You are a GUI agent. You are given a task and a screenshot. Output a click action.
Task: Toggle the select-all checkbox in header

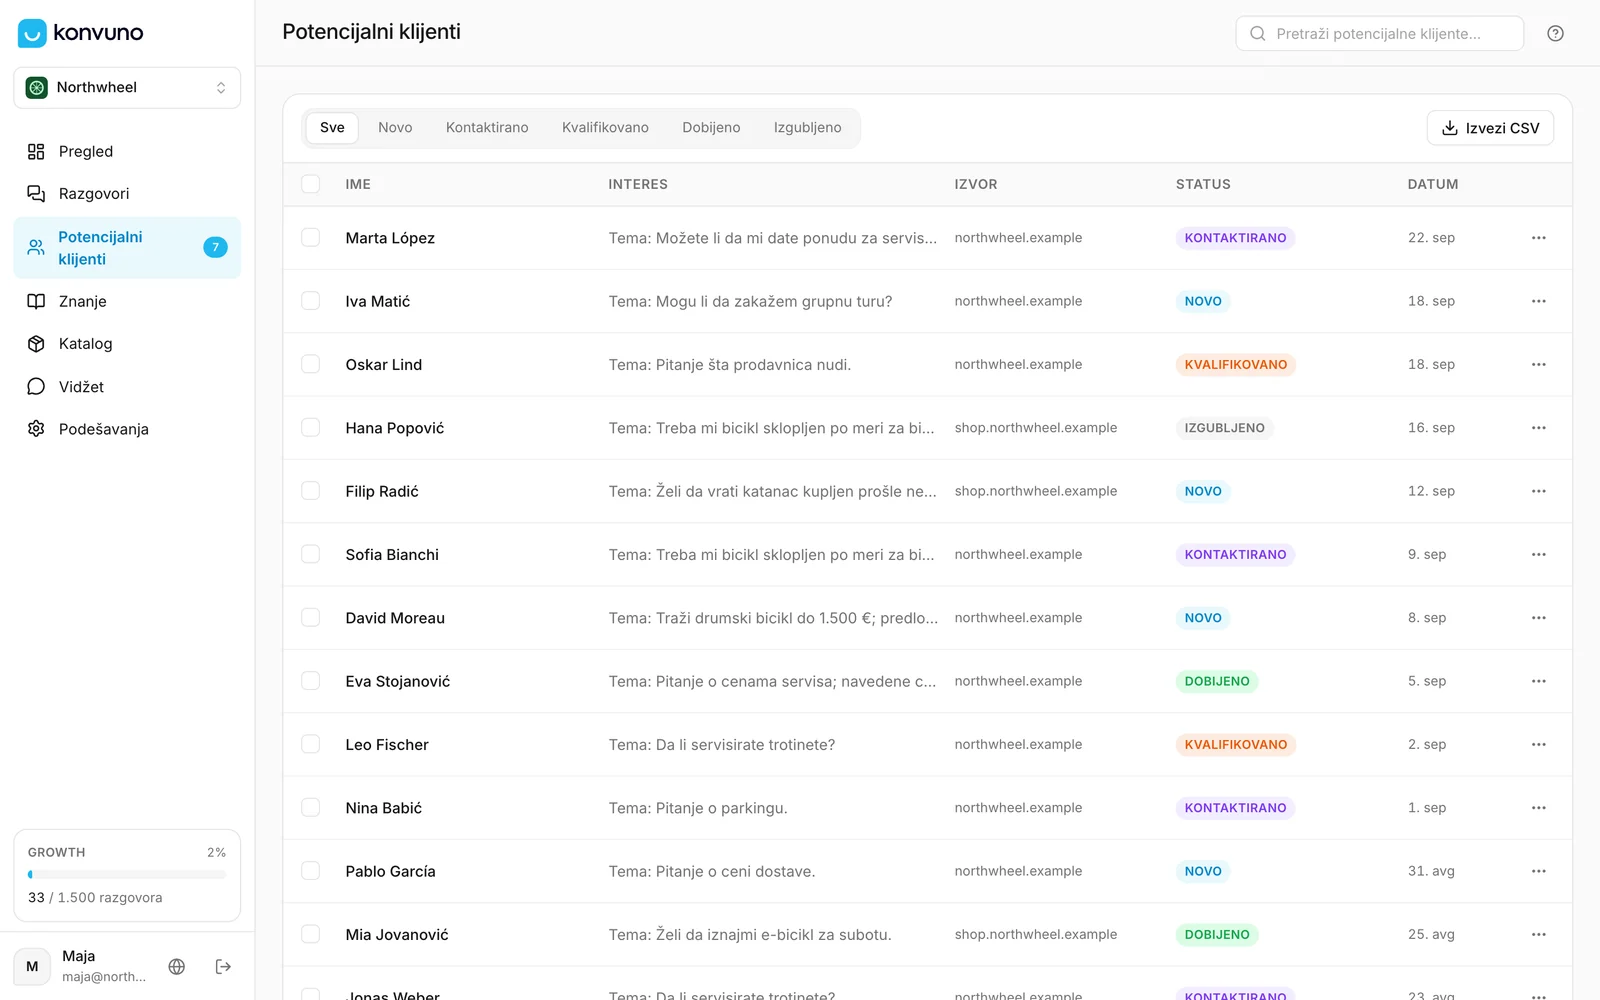311,184
